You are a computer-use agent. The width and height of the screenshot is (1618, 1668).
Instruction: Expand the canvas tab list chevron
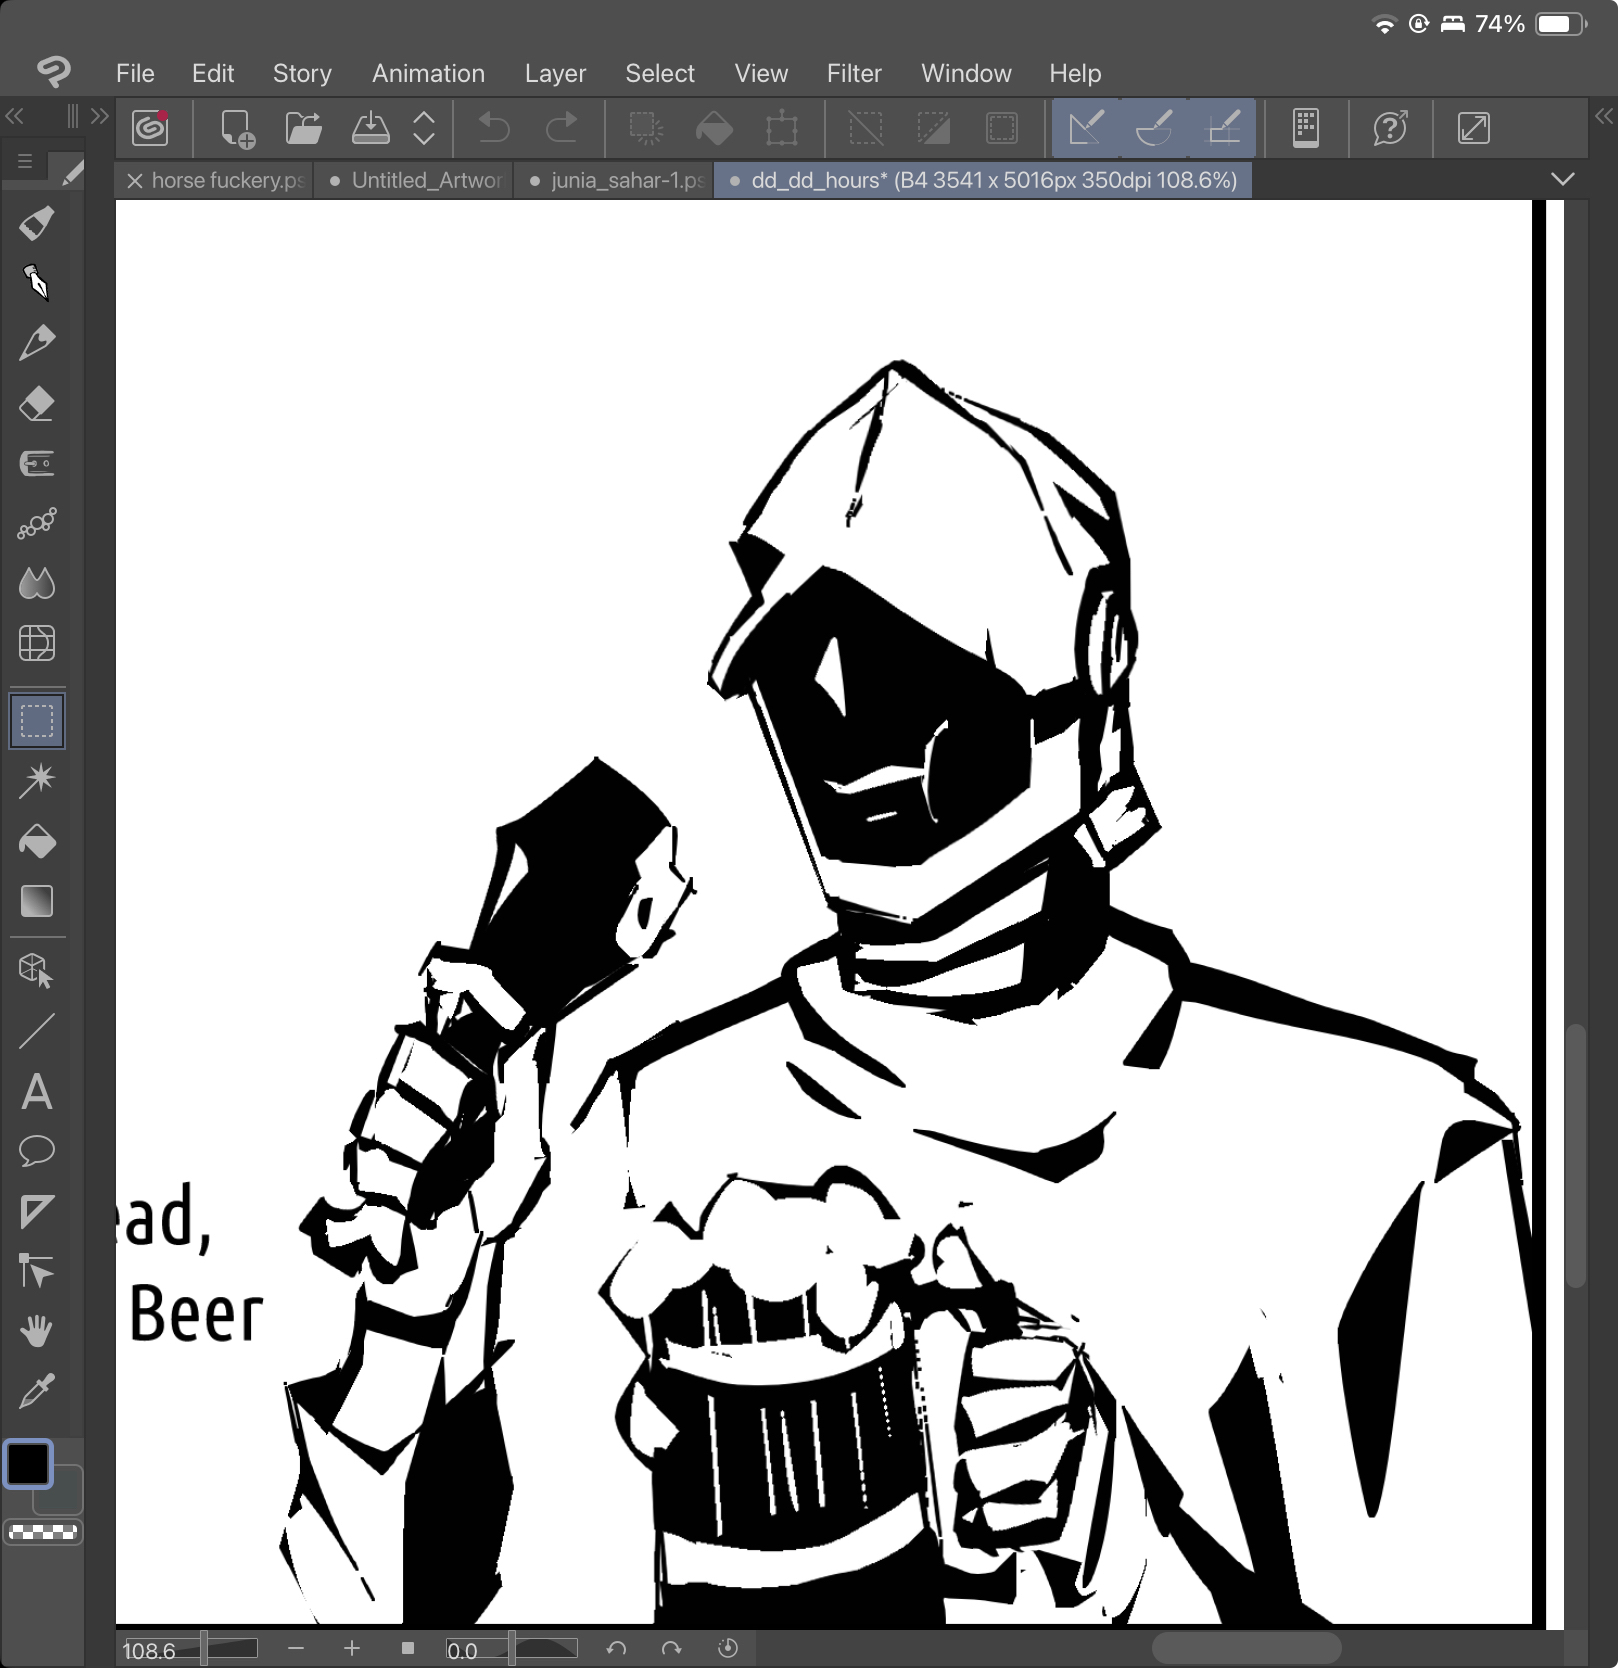[1562, 180]
